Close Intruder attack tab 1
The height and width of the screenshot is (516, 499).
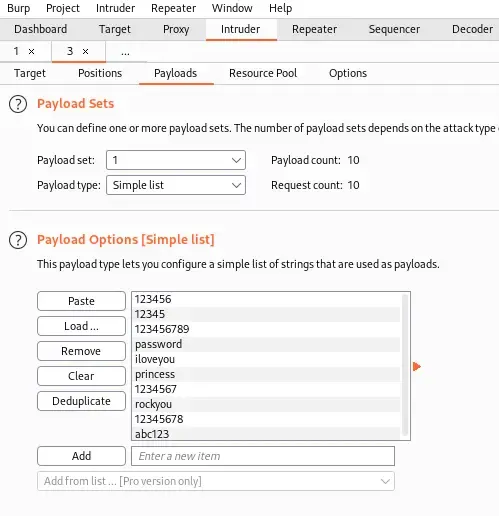pyautogui.click(x=31, y=51)
